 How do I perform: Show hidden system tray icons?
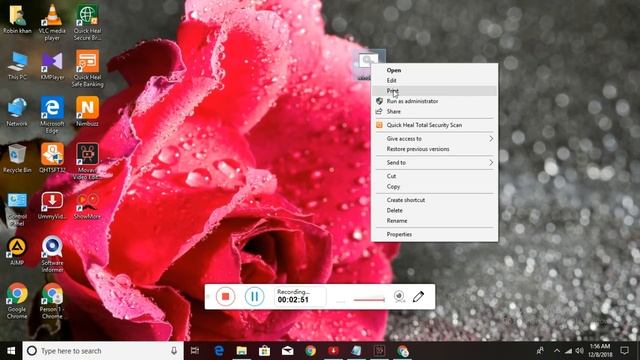pyautogui.click(x=557, y=351)
